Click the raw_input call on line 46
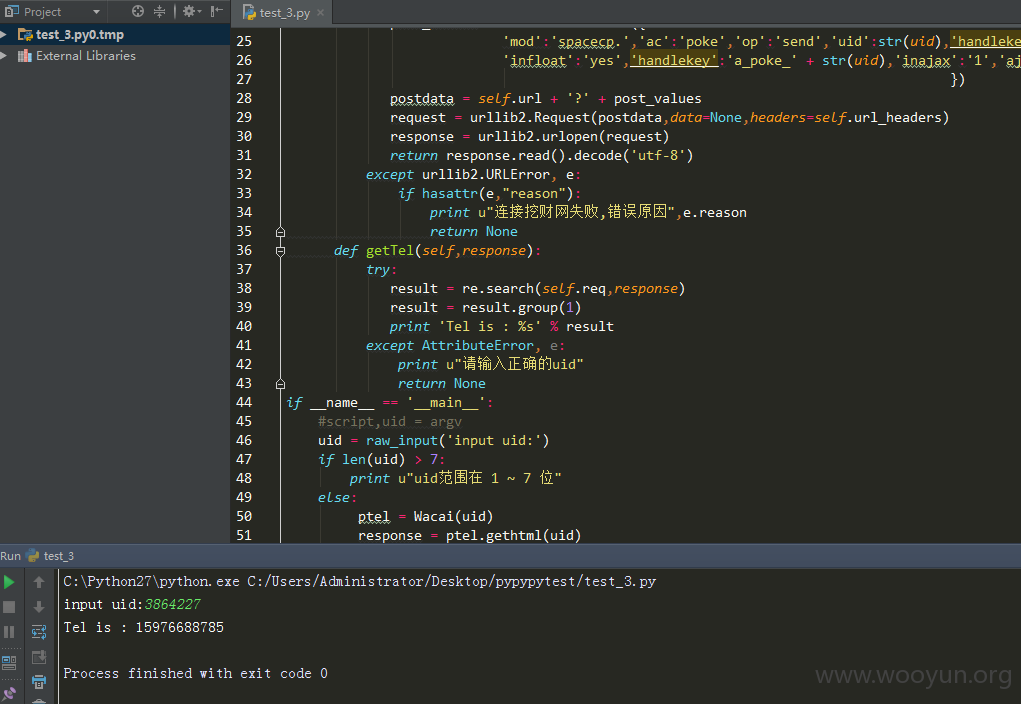 (x=457, y=441)
